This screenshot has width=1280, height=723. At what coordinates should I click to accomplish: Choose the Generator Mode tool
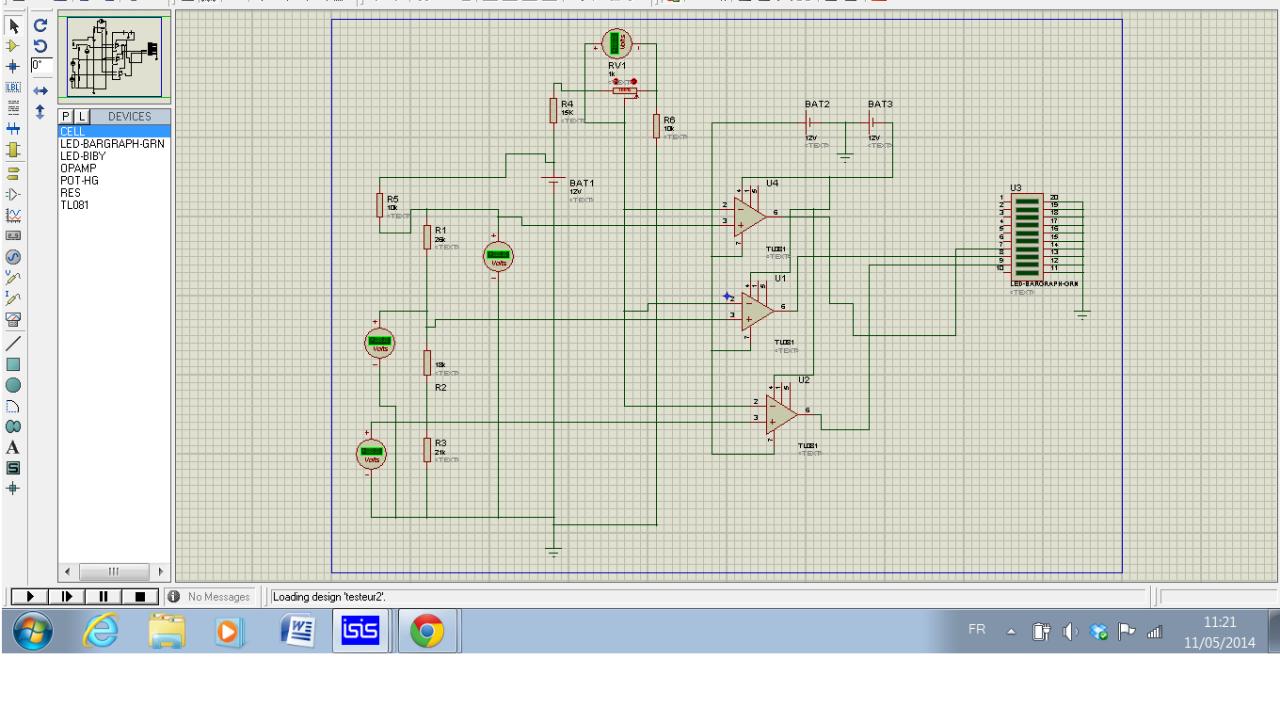coord(14,256)
